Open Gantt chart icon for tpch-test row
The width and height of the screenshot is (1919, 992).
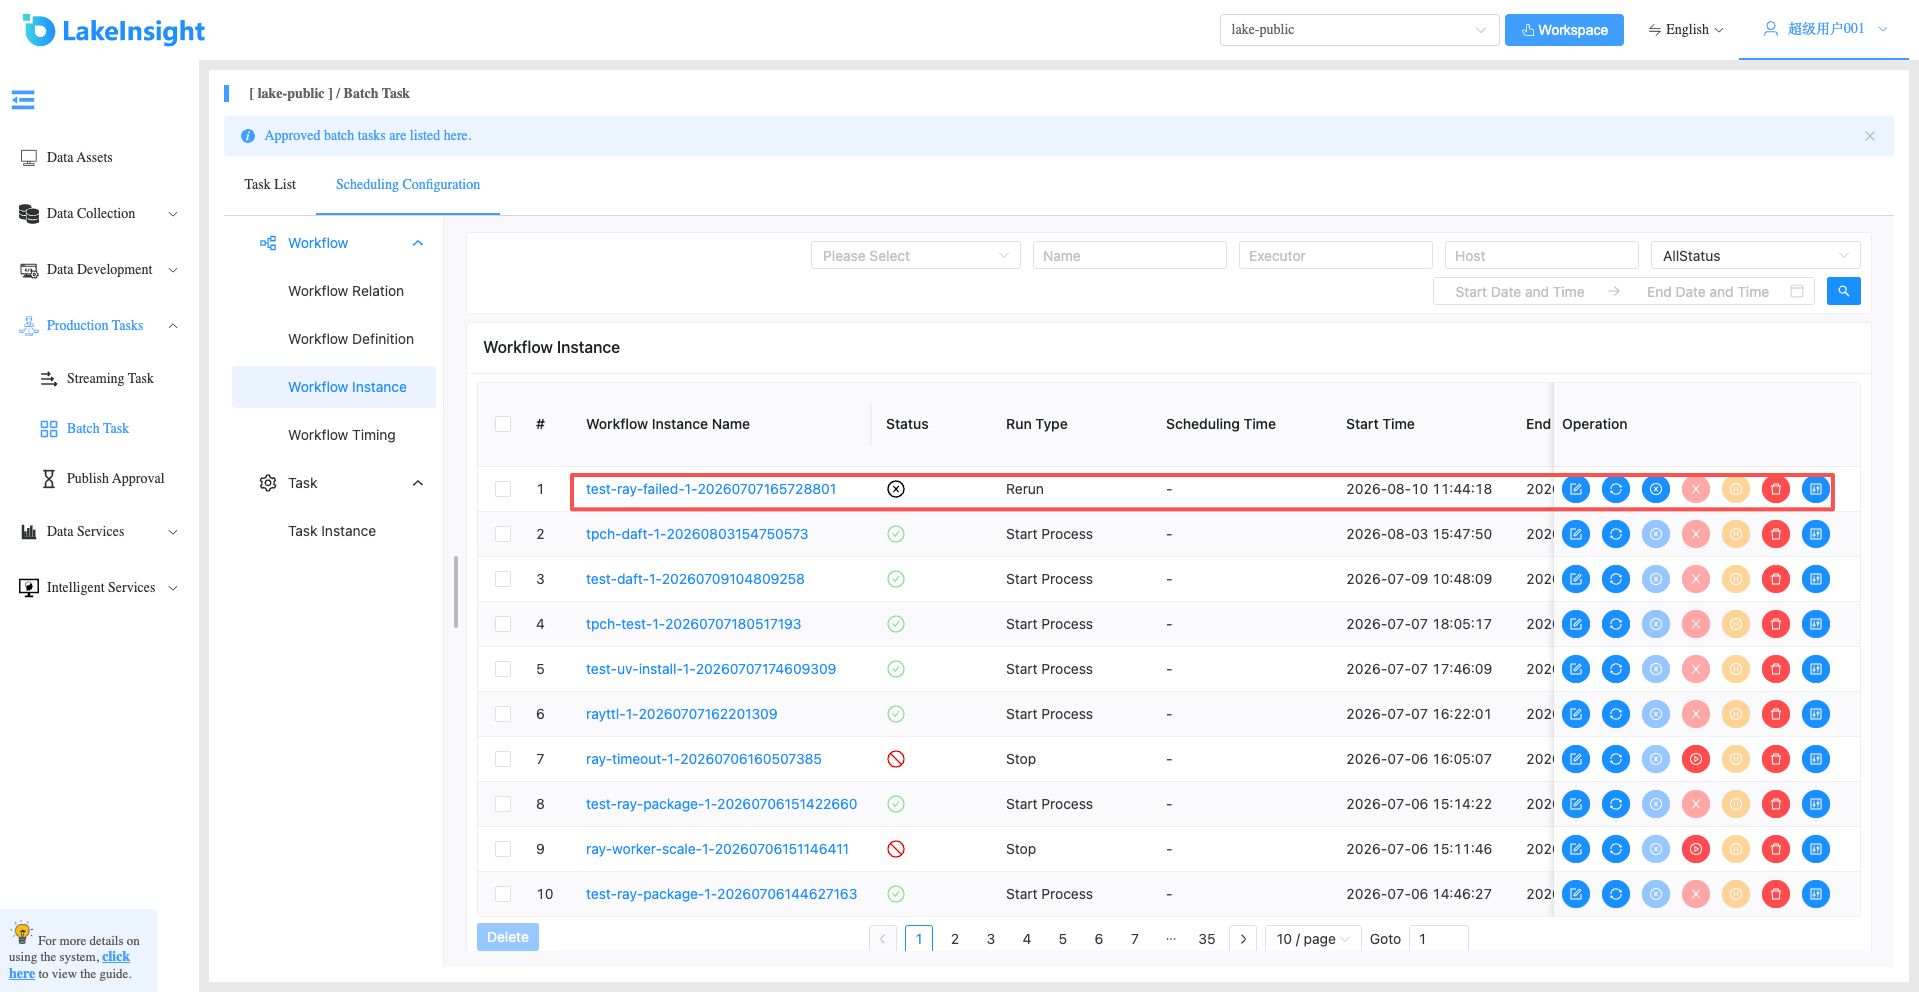pos(1816,624)
